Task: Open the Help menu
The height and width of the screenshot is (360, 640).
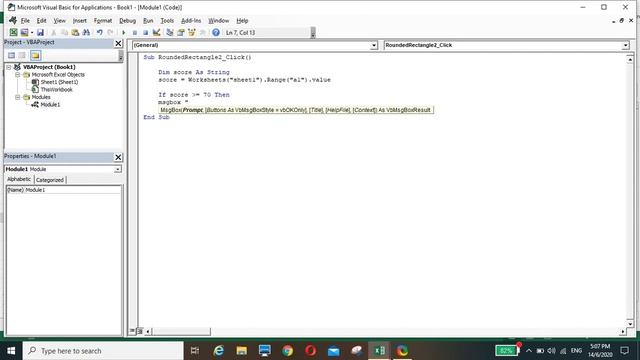Action: (x=242, y=20)
